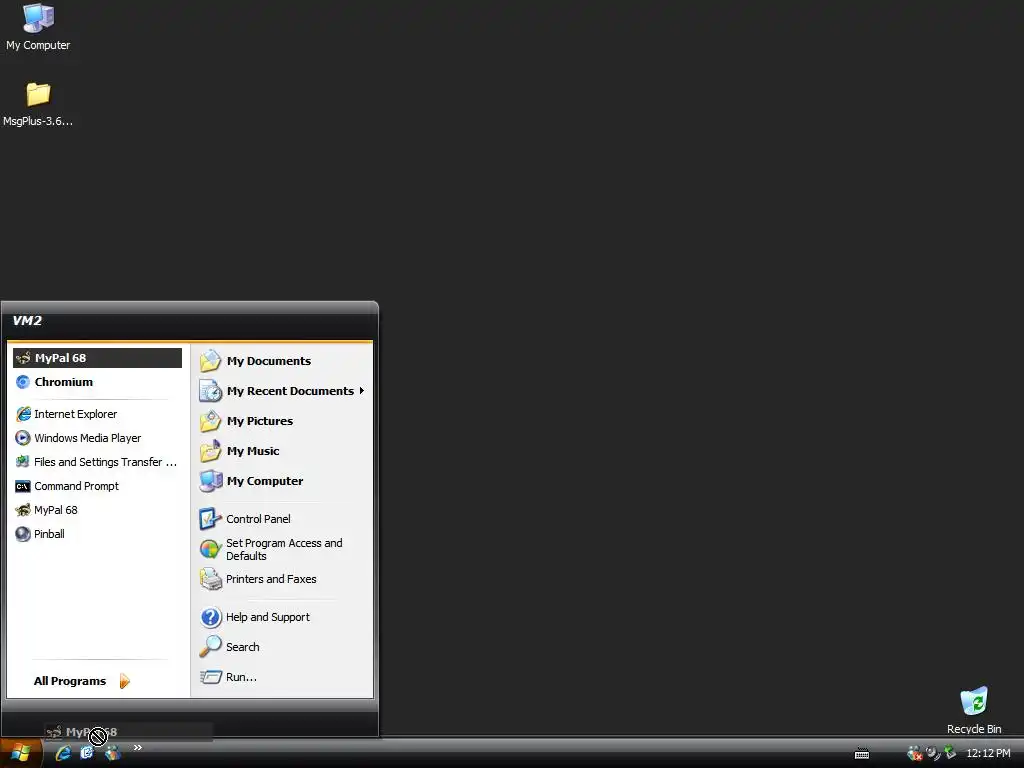This screenshot has width=1024, height=768.
Task: Start Windows Media Player
Action: [97, 438]
